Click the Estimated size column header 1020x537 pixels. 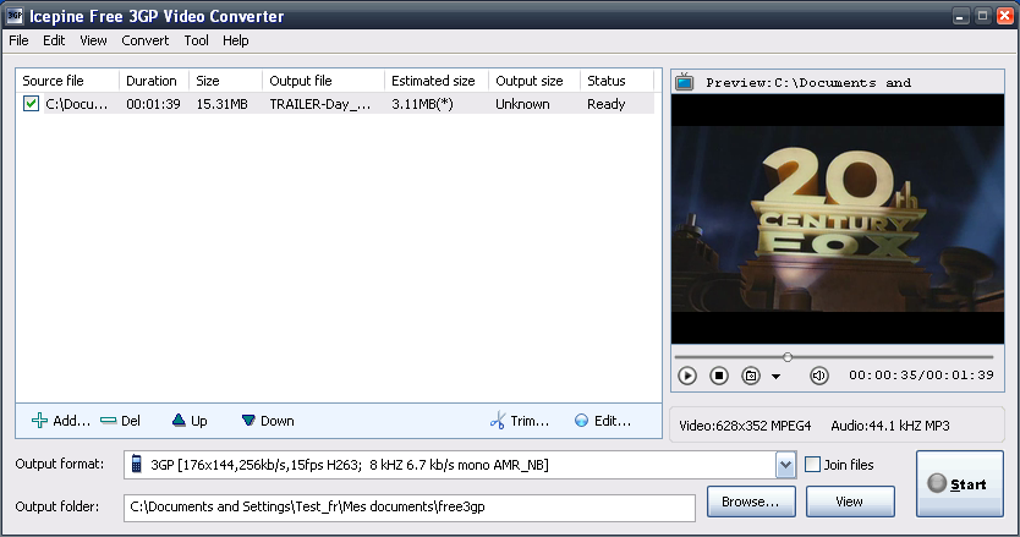click(436, 81)
